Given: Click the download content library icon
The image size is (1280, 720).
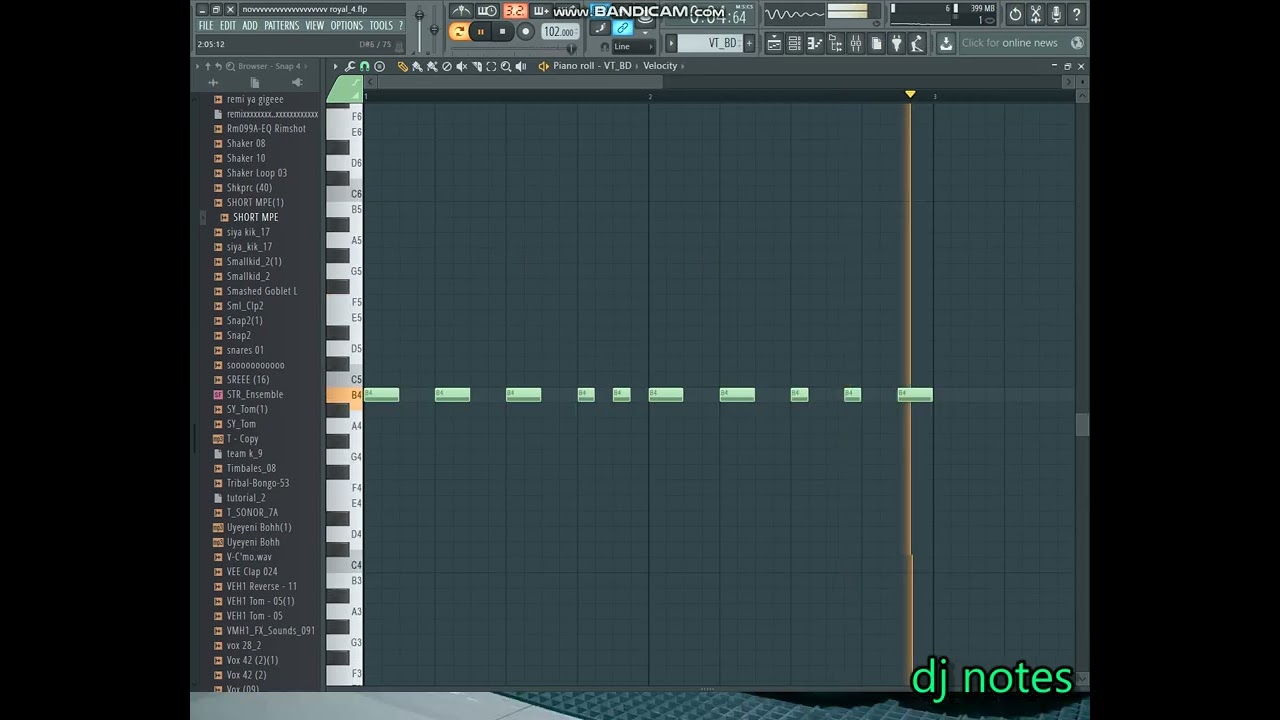Looking at the screenshot, I should [x=946, y=43].
